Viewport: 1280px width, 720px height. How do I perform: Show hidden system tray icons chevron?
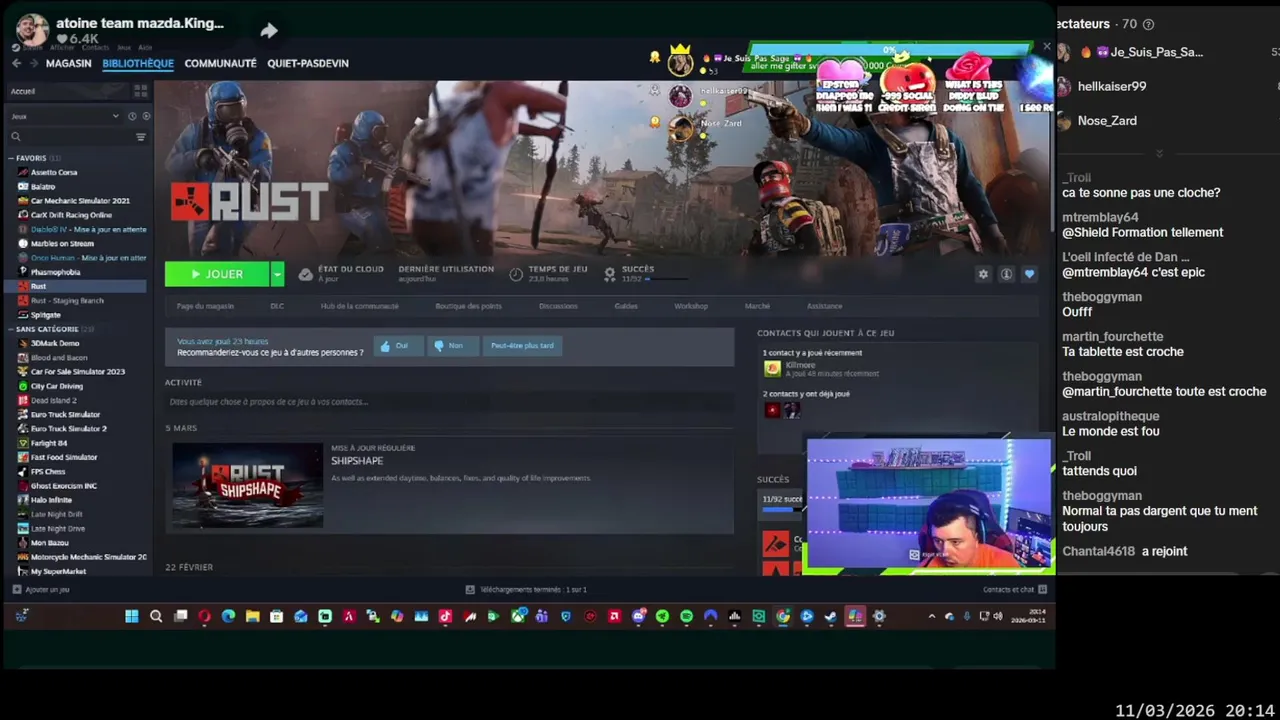932,617
